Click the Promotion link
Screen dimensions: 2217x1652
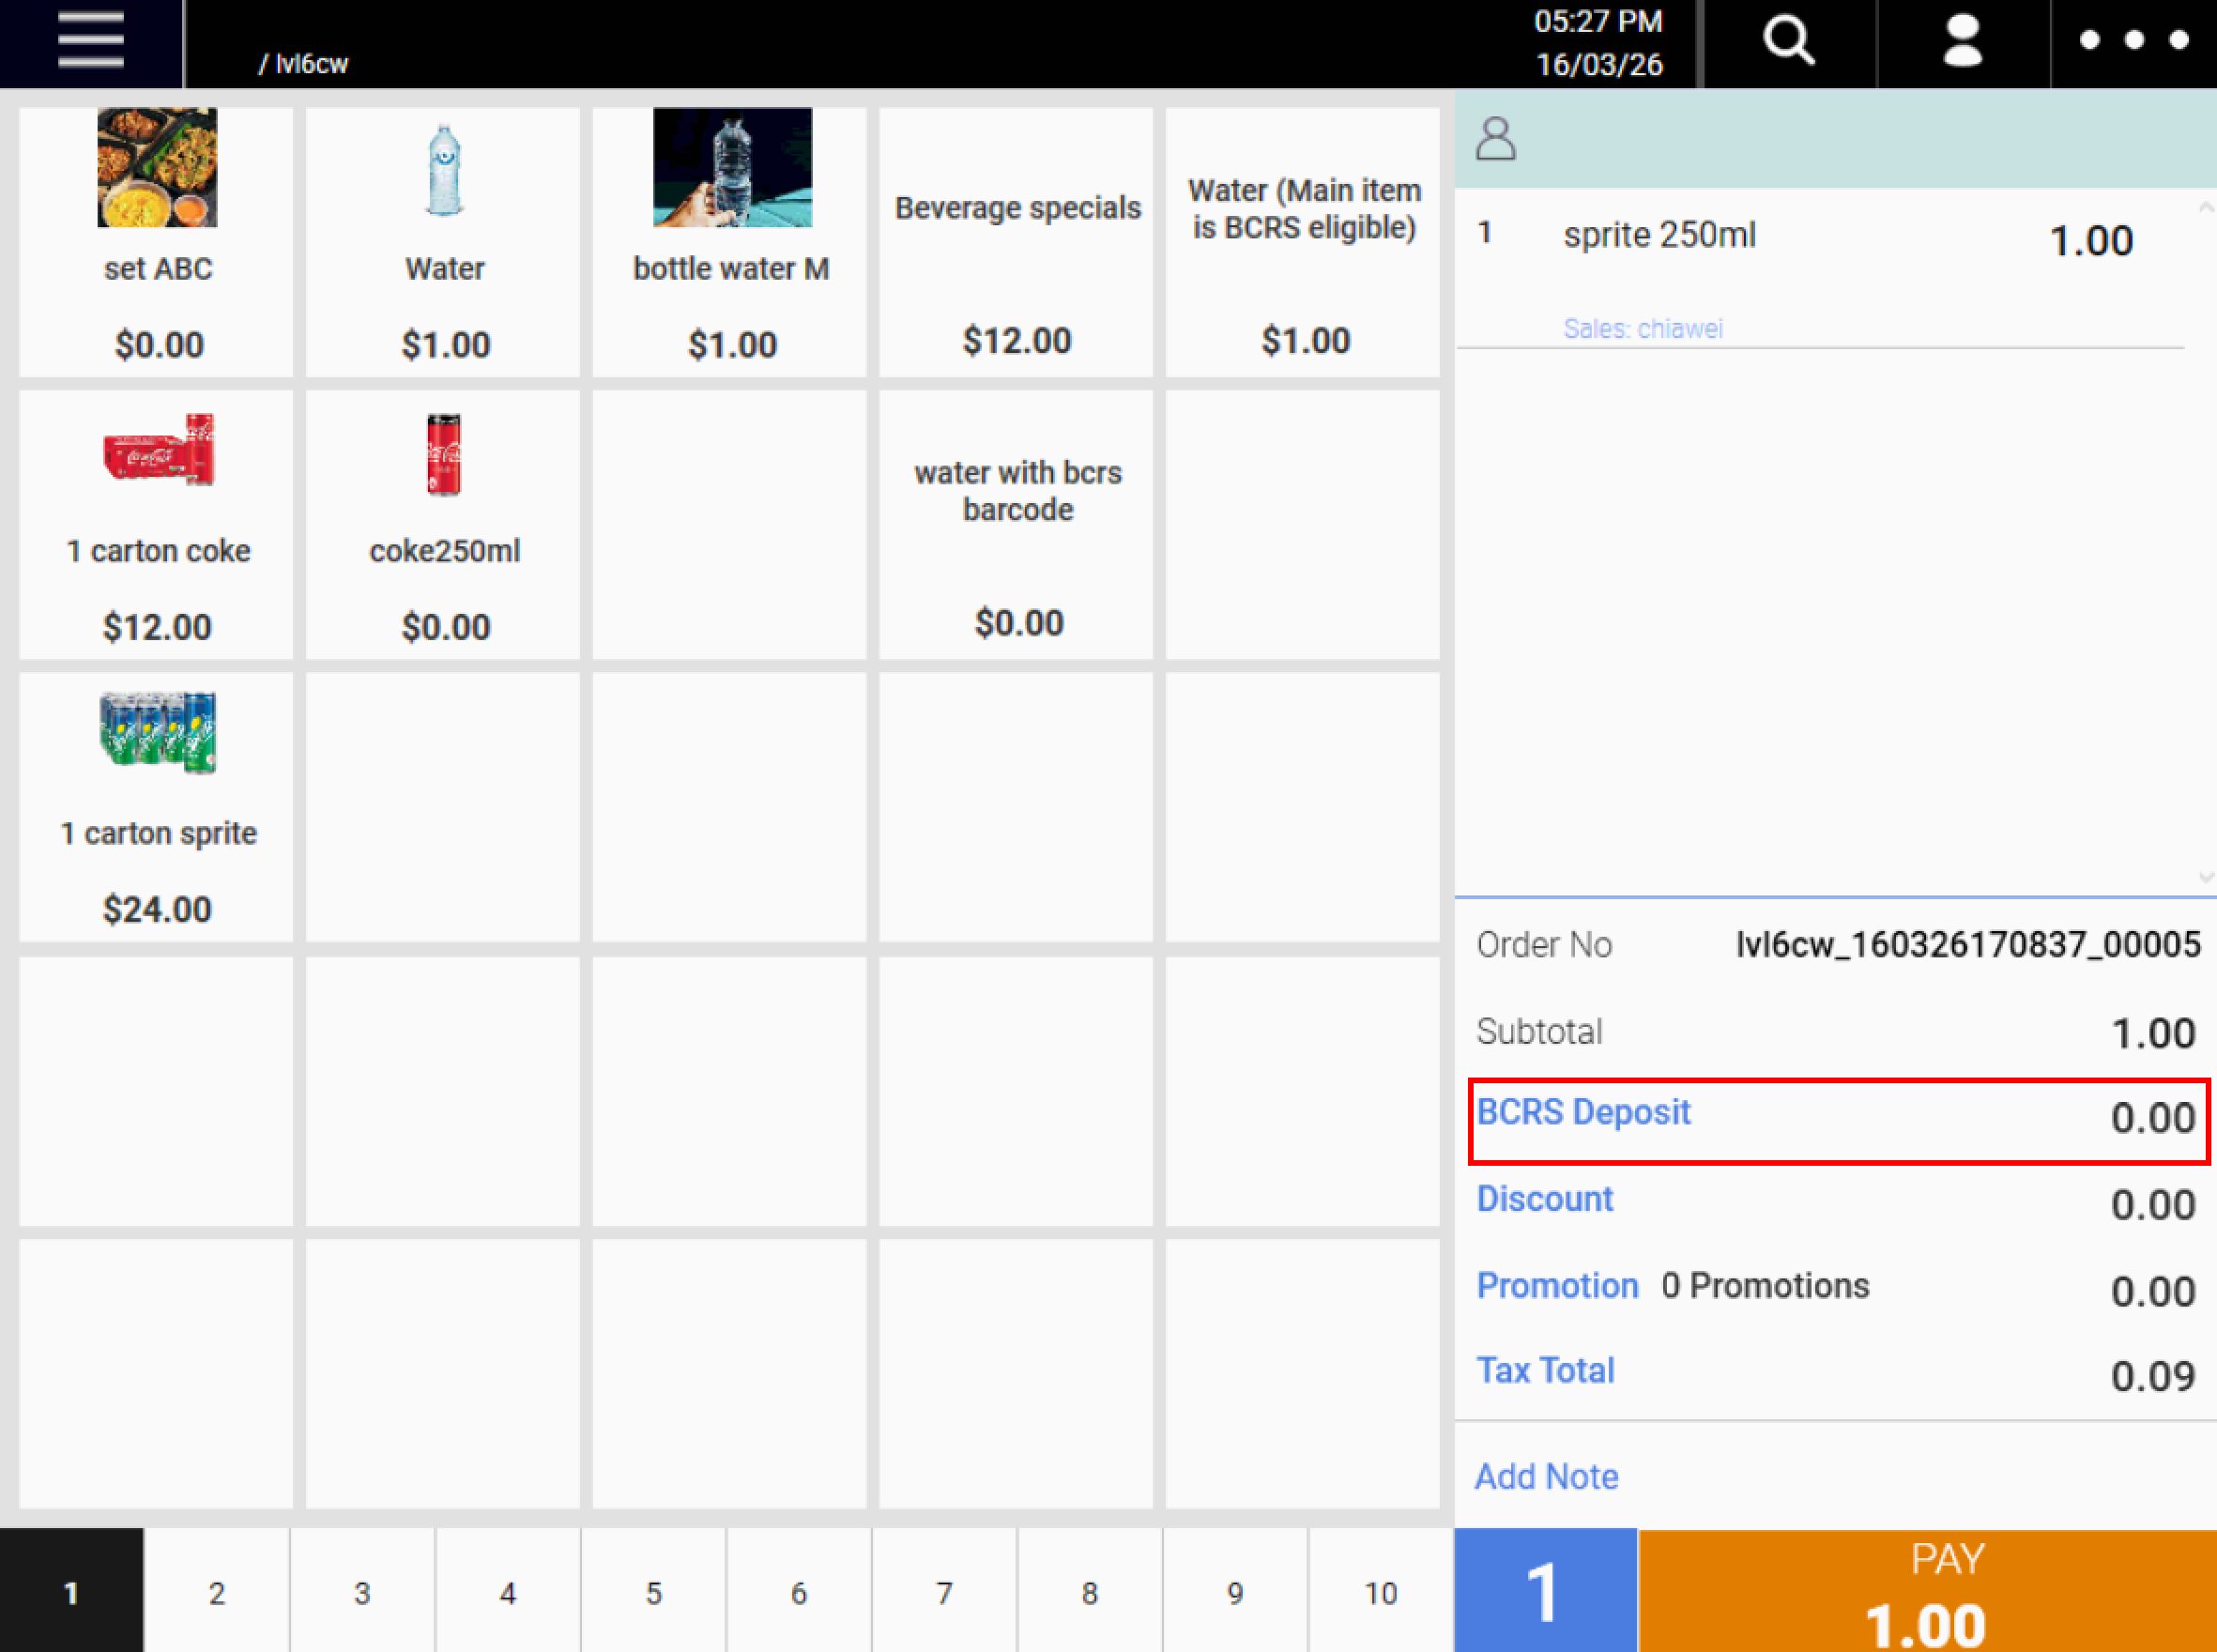point(1557,1286)
